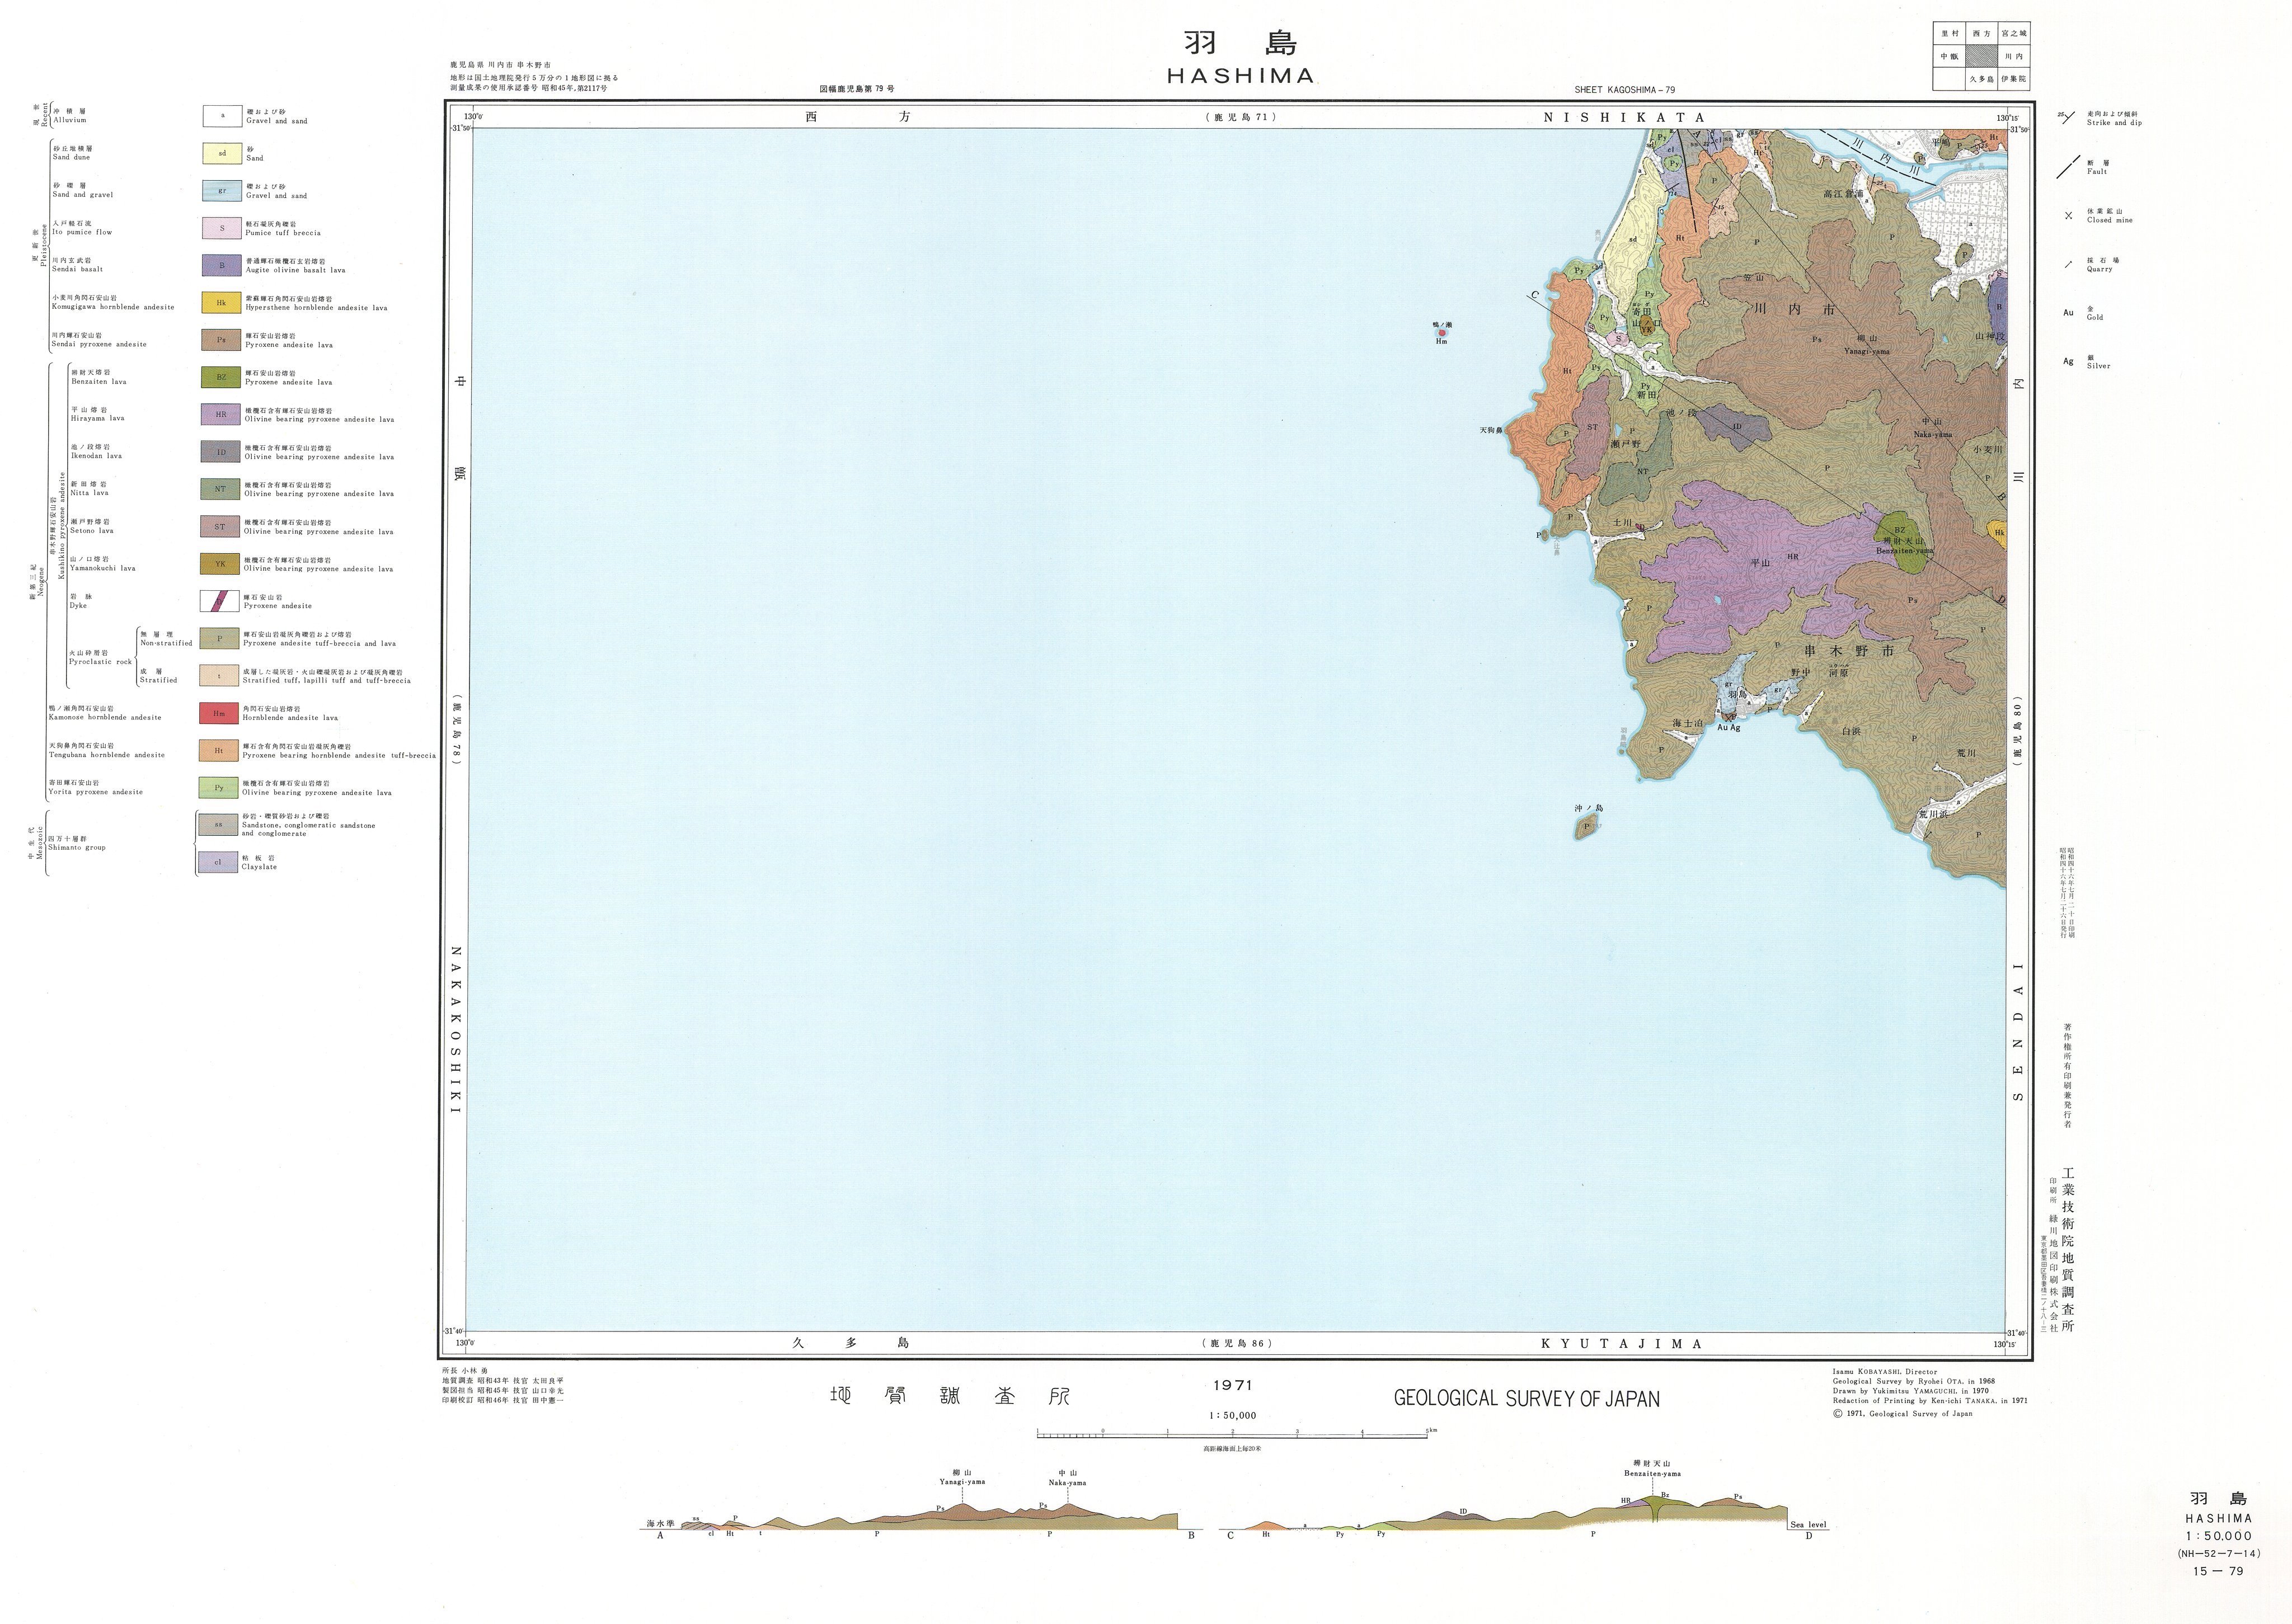
Task: Click the Benzaiten-yama label on cross-section
Action: tap(1652, 1473)
